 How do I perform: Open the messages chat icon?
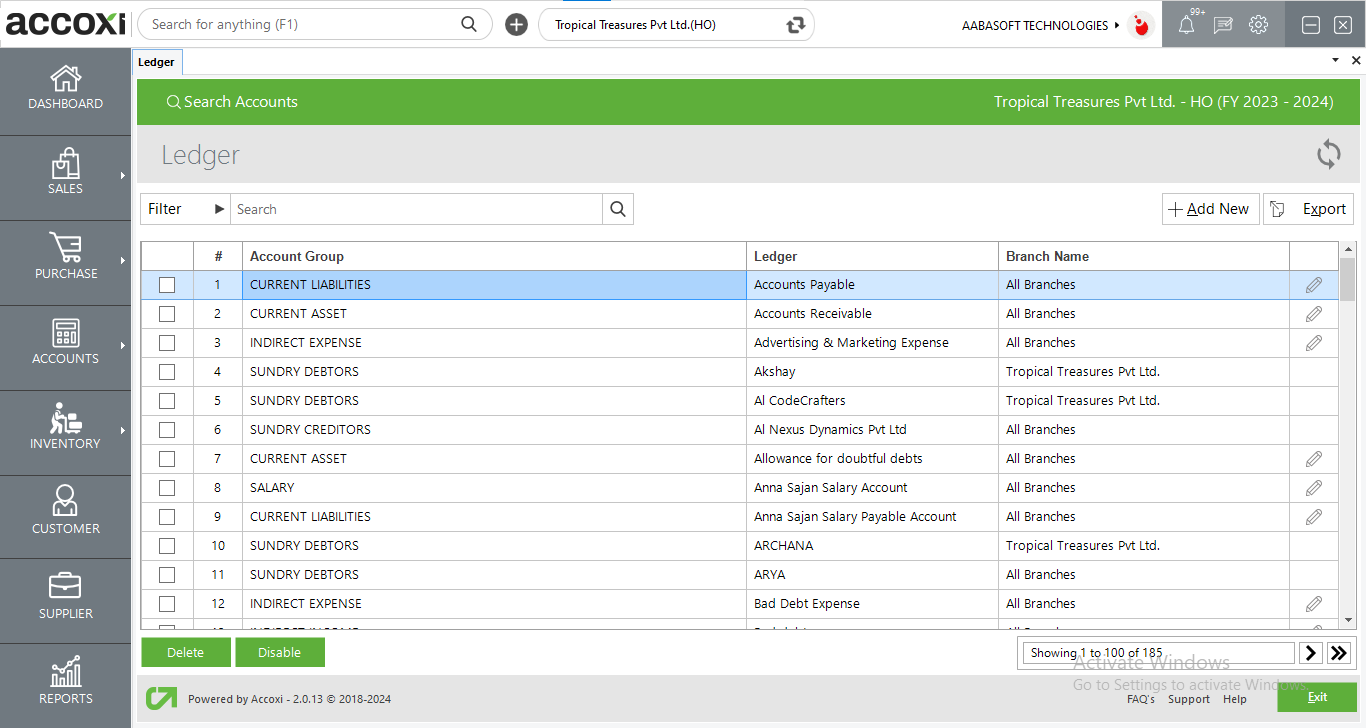[x=1222, y=25]
